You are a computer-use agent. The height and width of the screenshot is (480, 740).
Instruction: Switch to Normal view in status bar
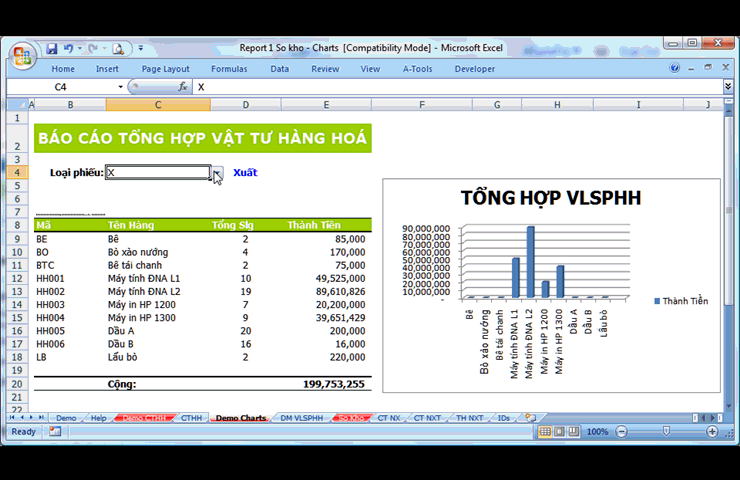click(545, 432)
